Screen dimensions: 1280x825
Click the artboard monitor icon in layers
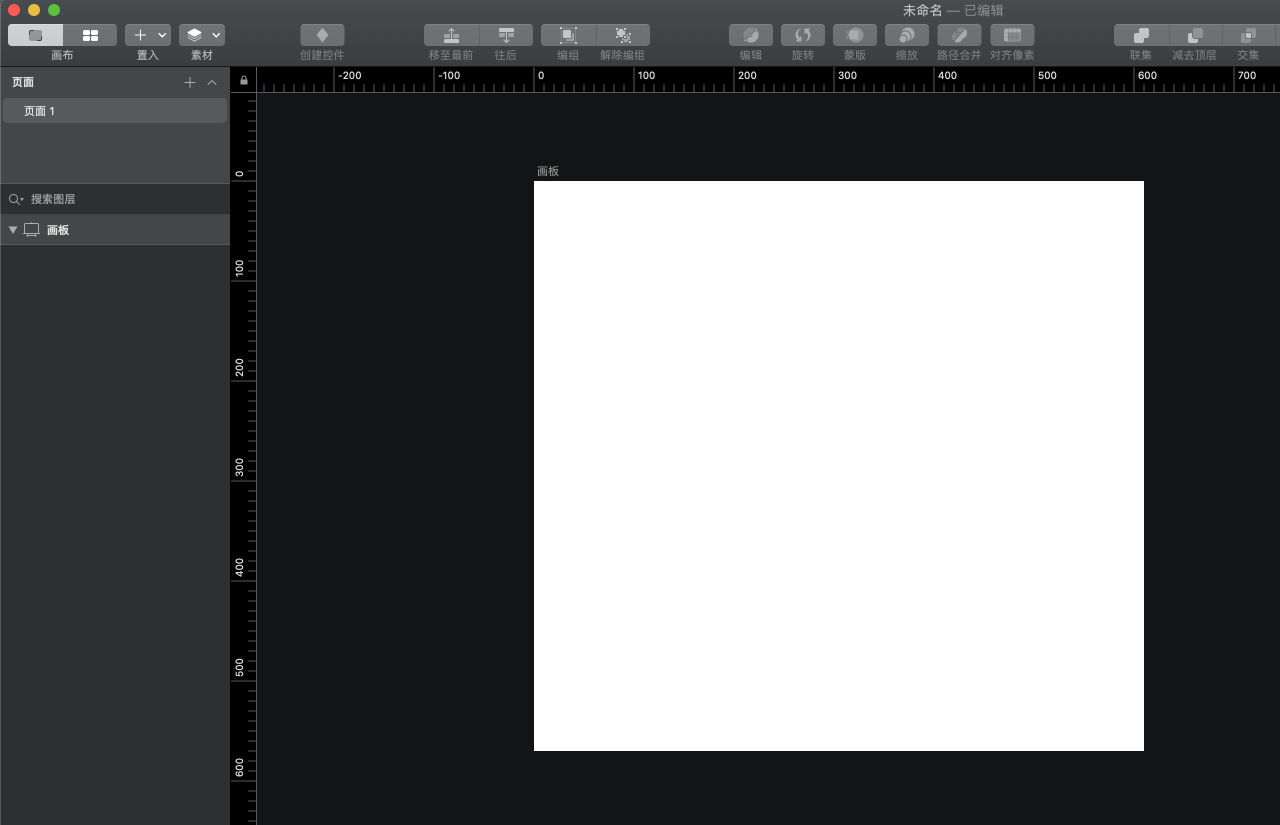point(31,230)
